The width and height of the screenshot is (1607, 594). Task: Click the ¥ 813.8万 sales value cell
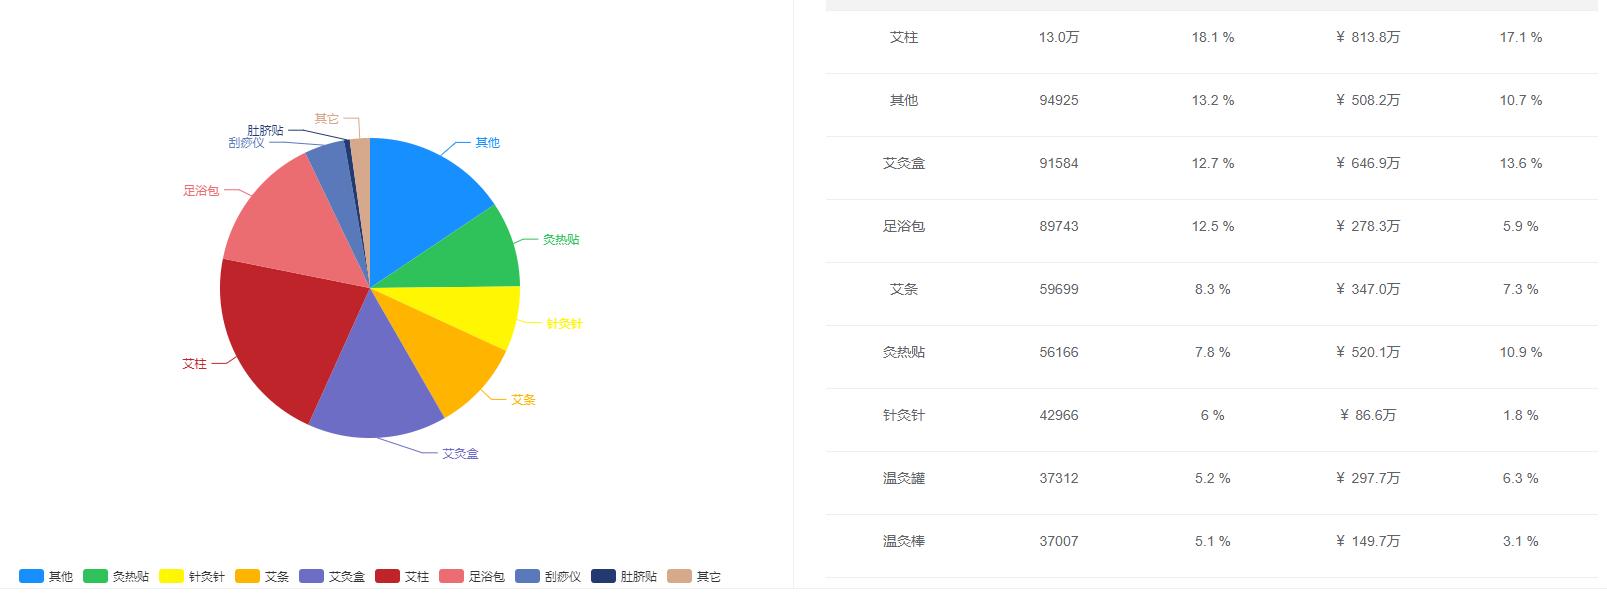[x=1368, y=37]
